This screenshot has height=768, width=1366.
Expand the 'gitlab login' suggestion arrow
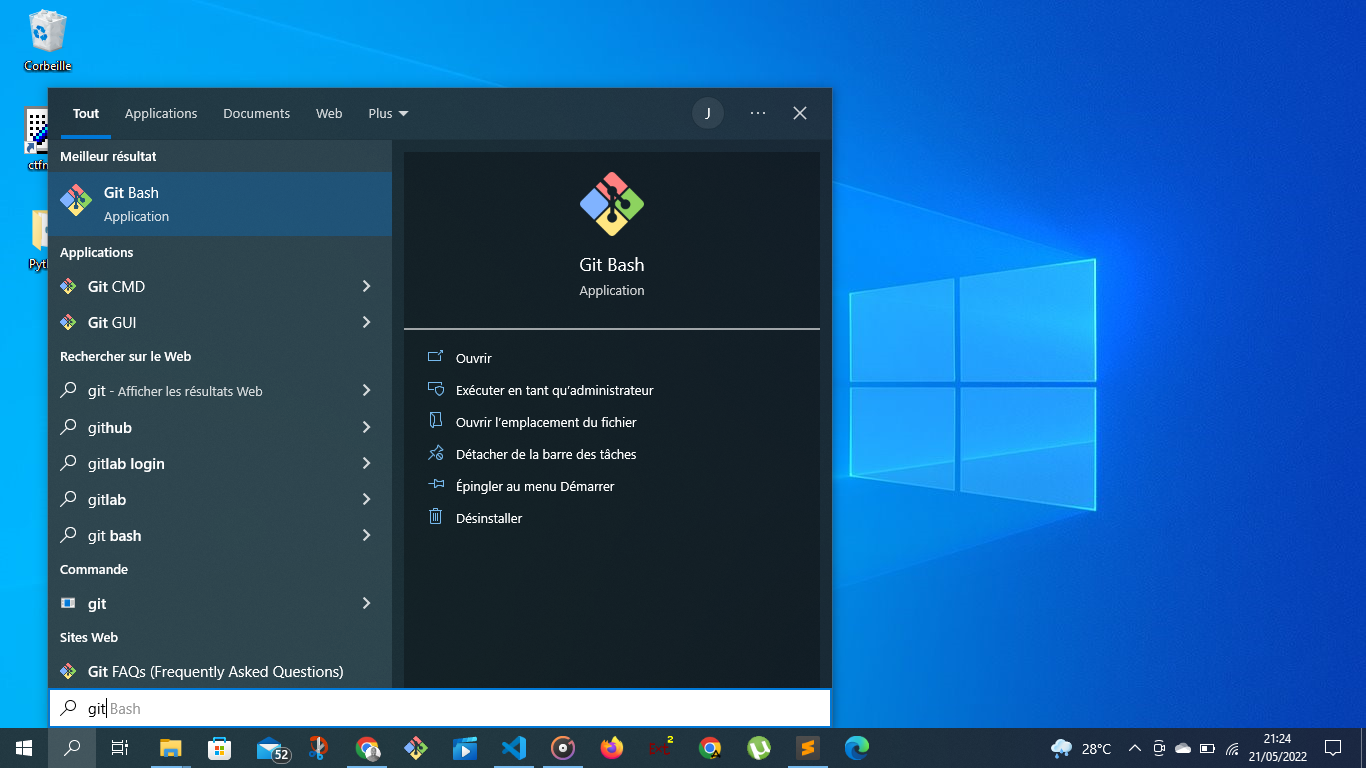click(x=366, y=463)
